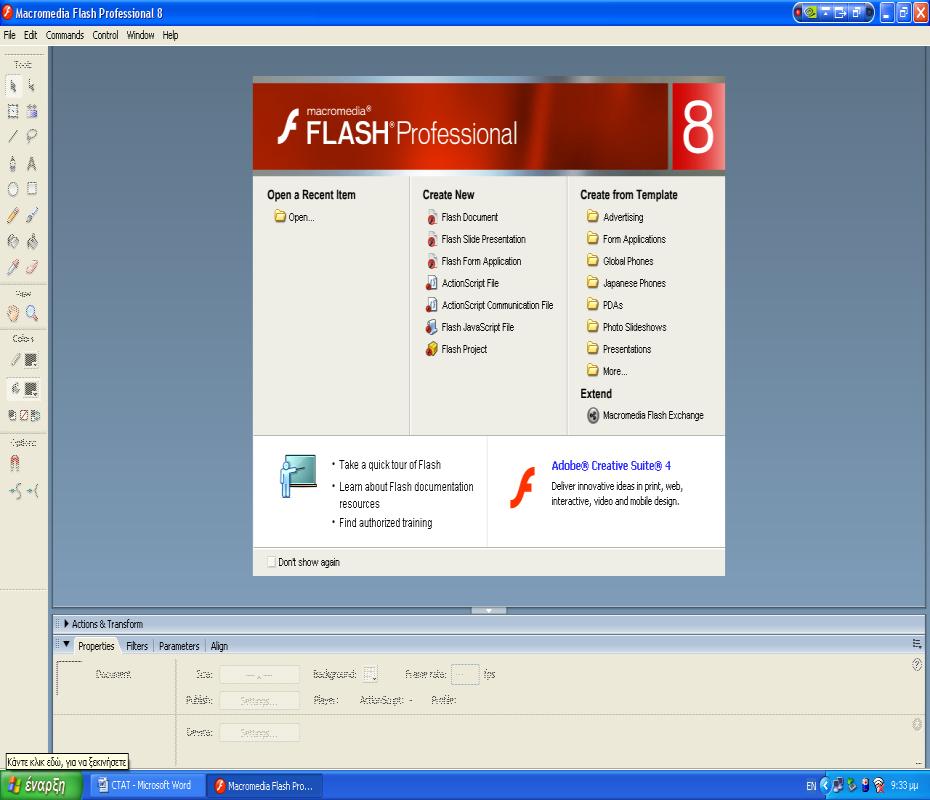Select the Rectangle tool
Viewport: 930px width, 800px height.
coord(32,189)
